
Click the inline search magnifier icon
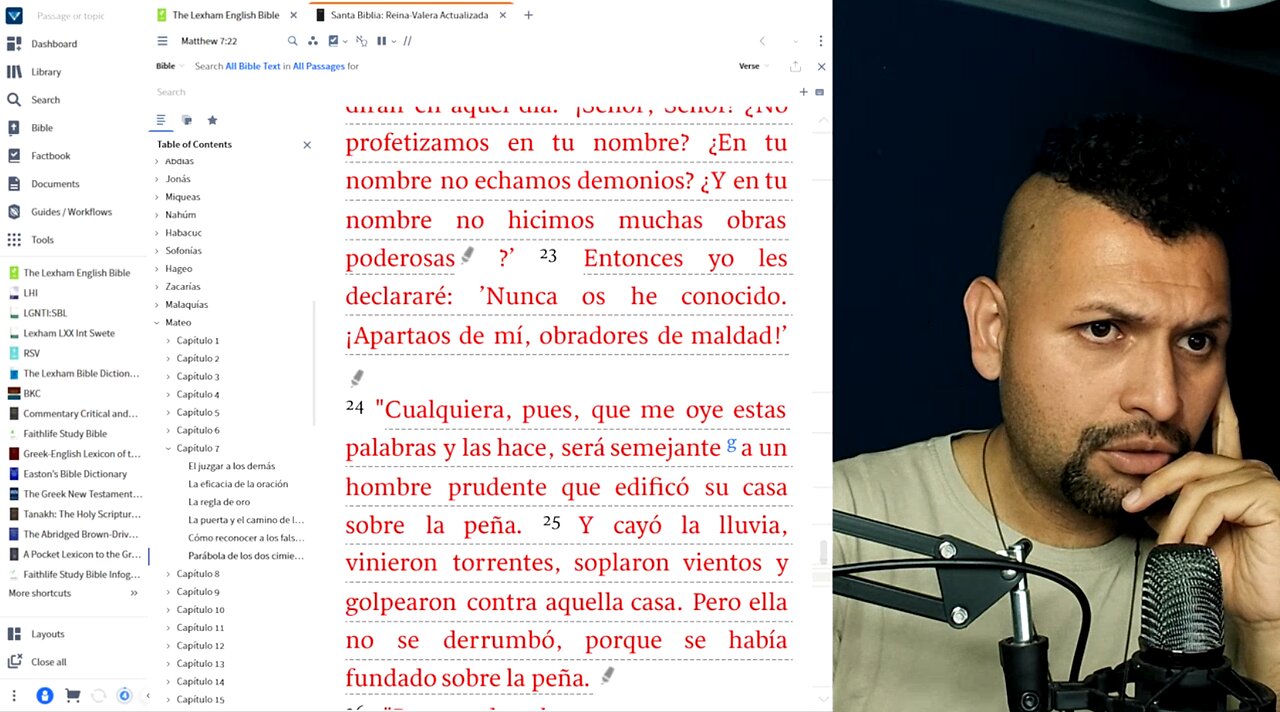(x=293, y=41)
